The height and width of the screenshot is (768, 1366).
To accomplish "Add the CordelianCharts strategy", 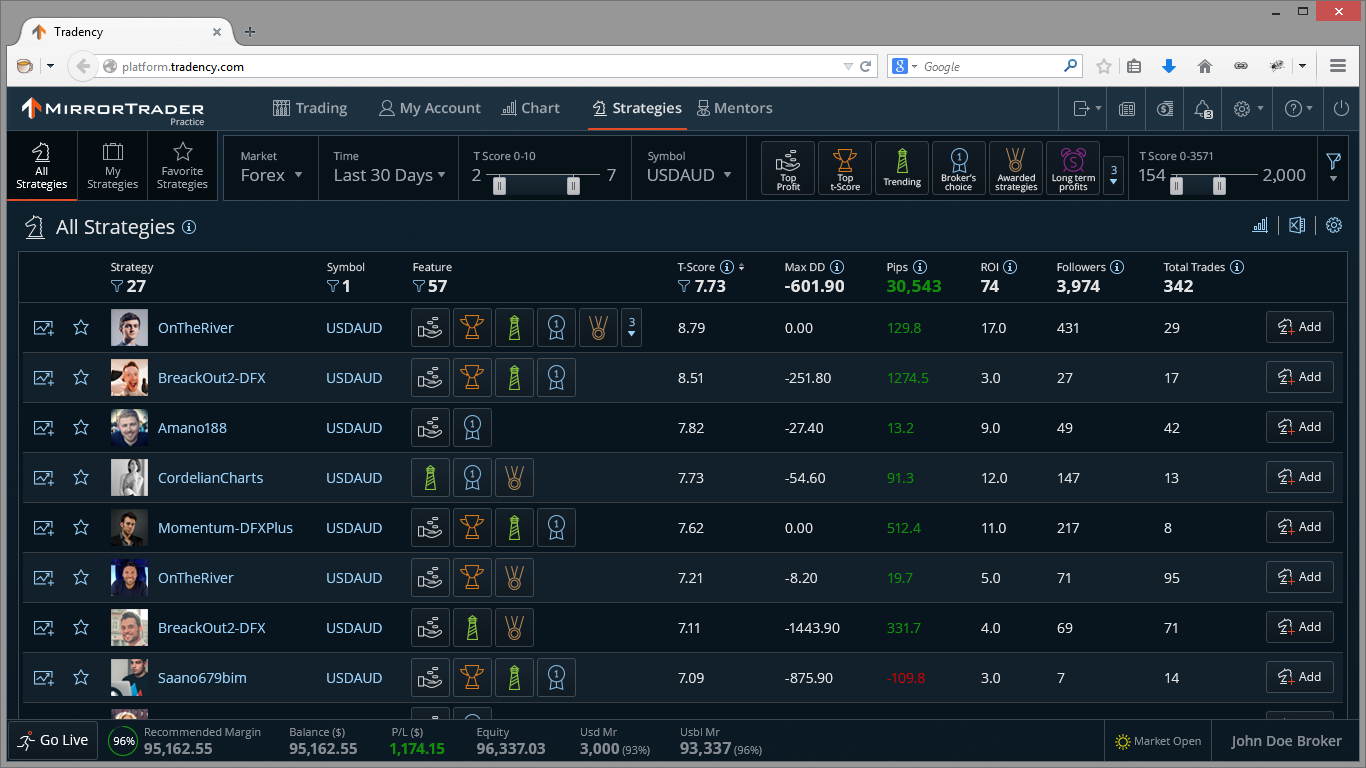I will click(1299, 477).
